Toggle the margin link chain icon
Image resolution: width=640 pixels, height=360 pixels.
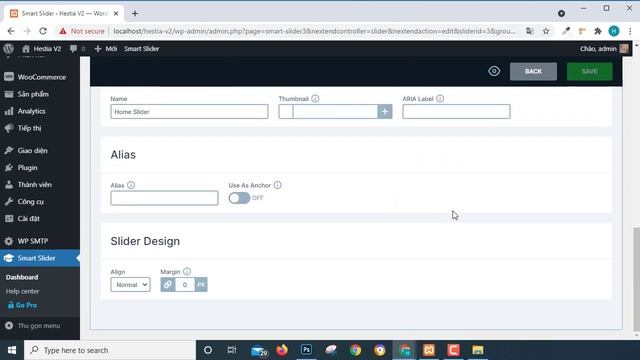pos(168,284)
